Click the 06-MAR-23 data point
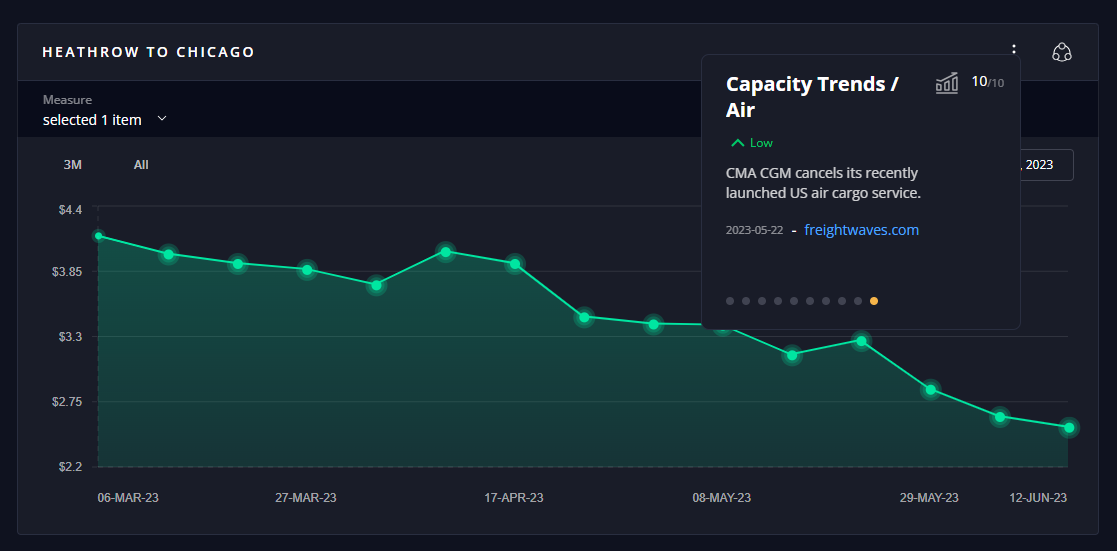 98,236
